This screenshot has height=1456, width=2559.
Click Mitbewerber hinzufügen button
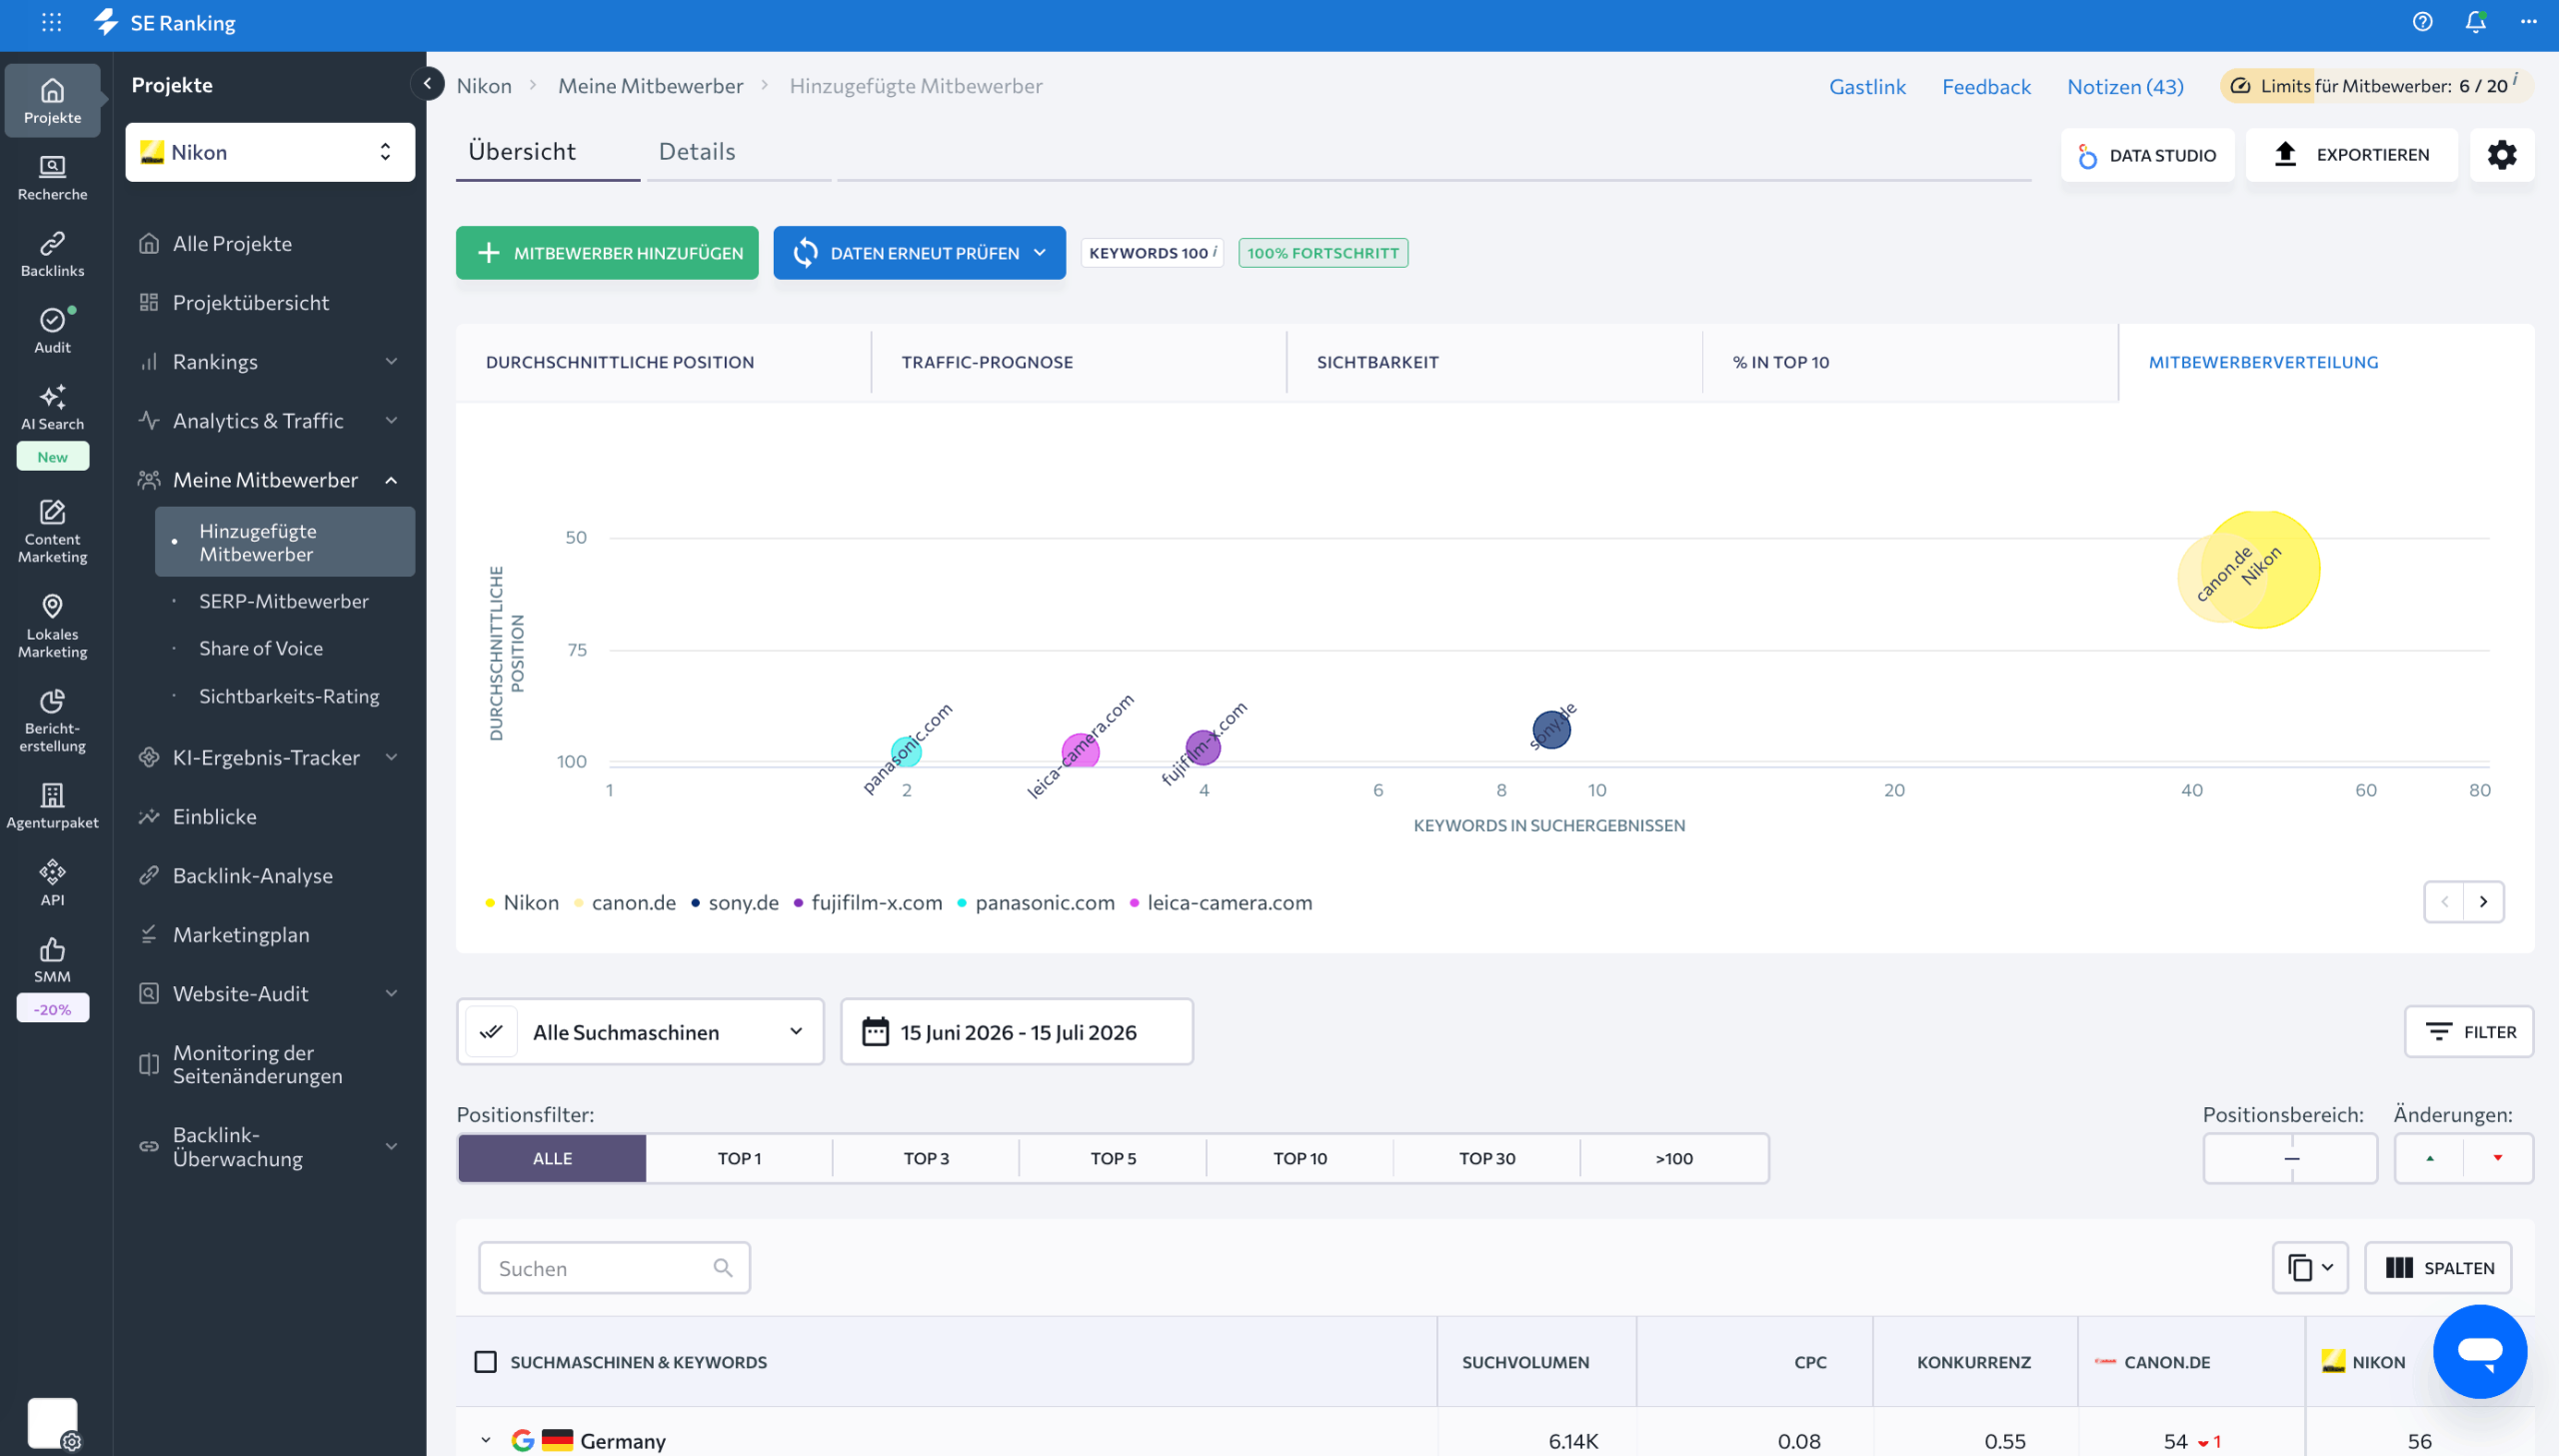click(x=607, y=253)
